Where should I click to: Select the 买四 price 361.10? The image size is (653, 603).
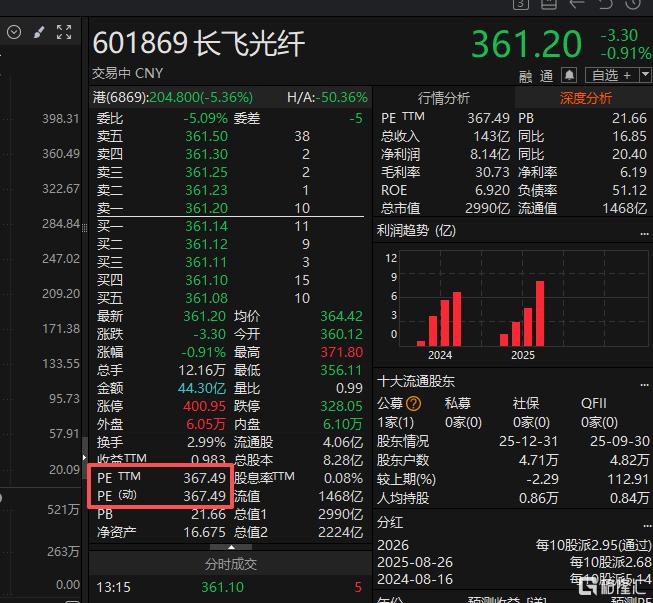(207, 280)
